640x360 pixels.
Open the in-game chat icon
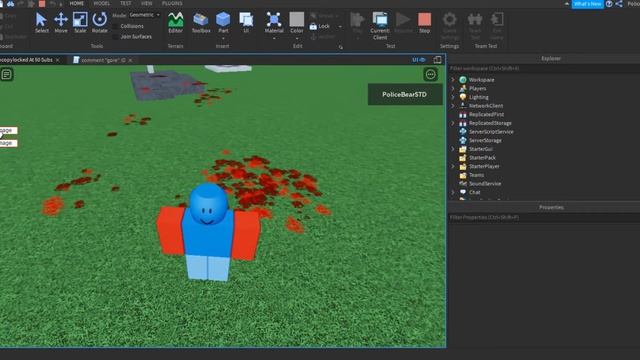coord(7,74)
